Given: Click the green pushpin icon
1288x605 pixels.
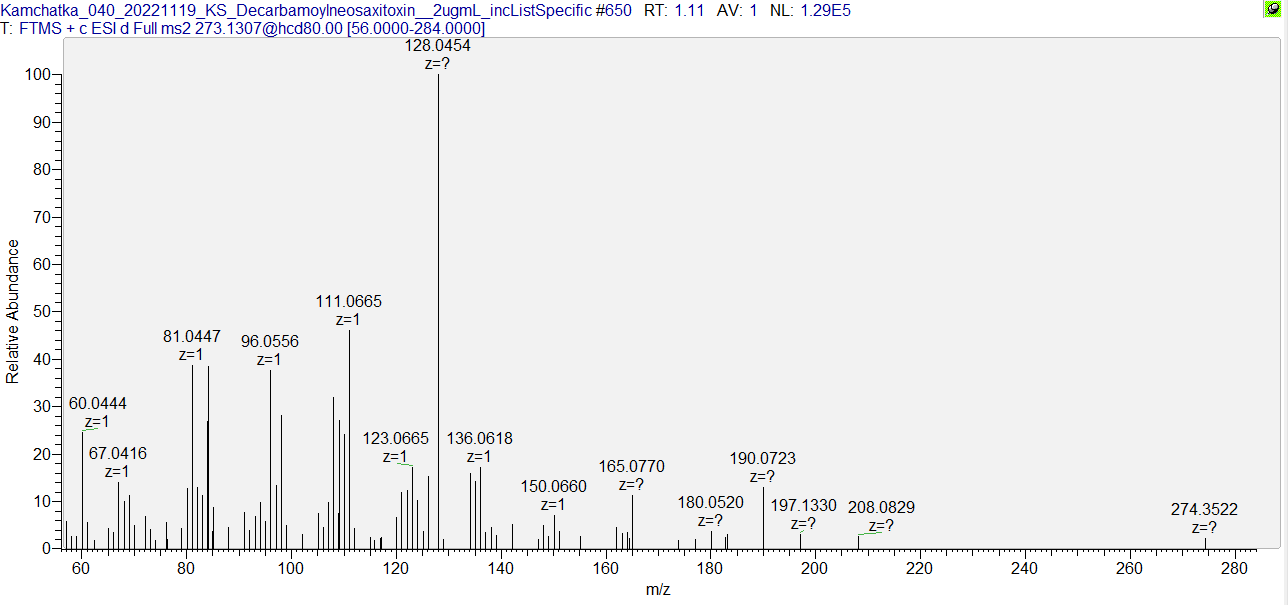Looking at the screenshot, I should click(1273, 9).
